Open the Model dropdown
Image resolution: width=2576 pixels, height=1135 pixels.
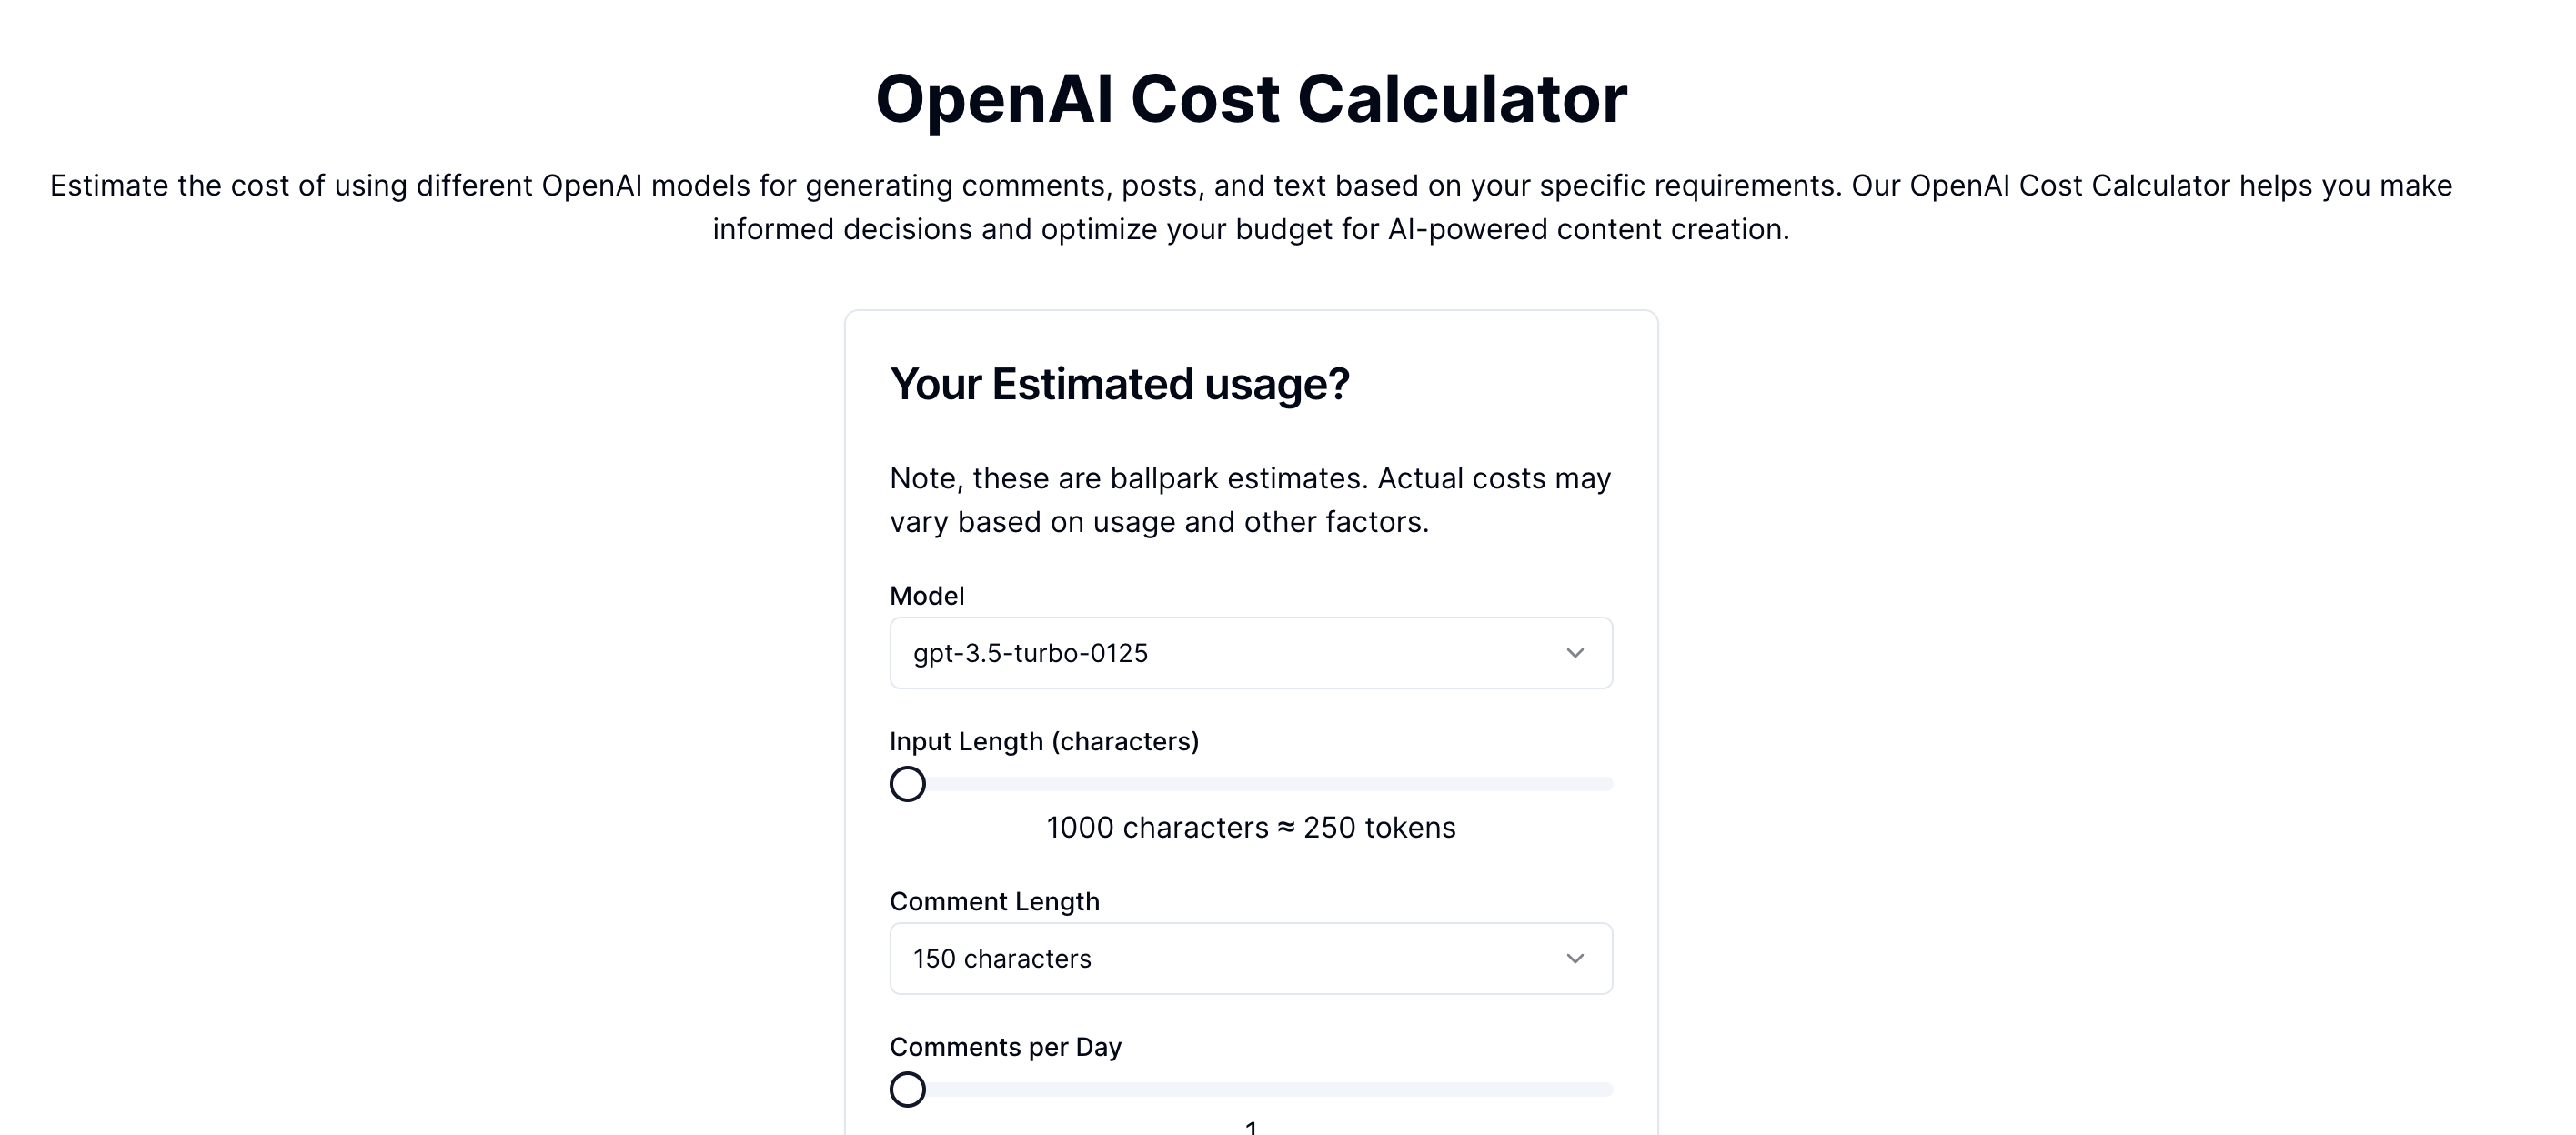(x=1250, y=653)
